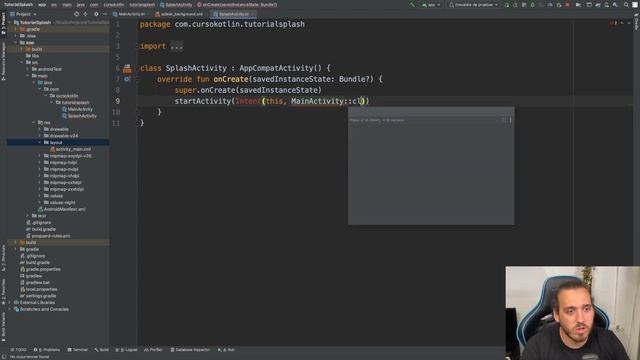Open the Logcat tool window
The height and width of the screenshot is (360, 640).
coord(127,350)
